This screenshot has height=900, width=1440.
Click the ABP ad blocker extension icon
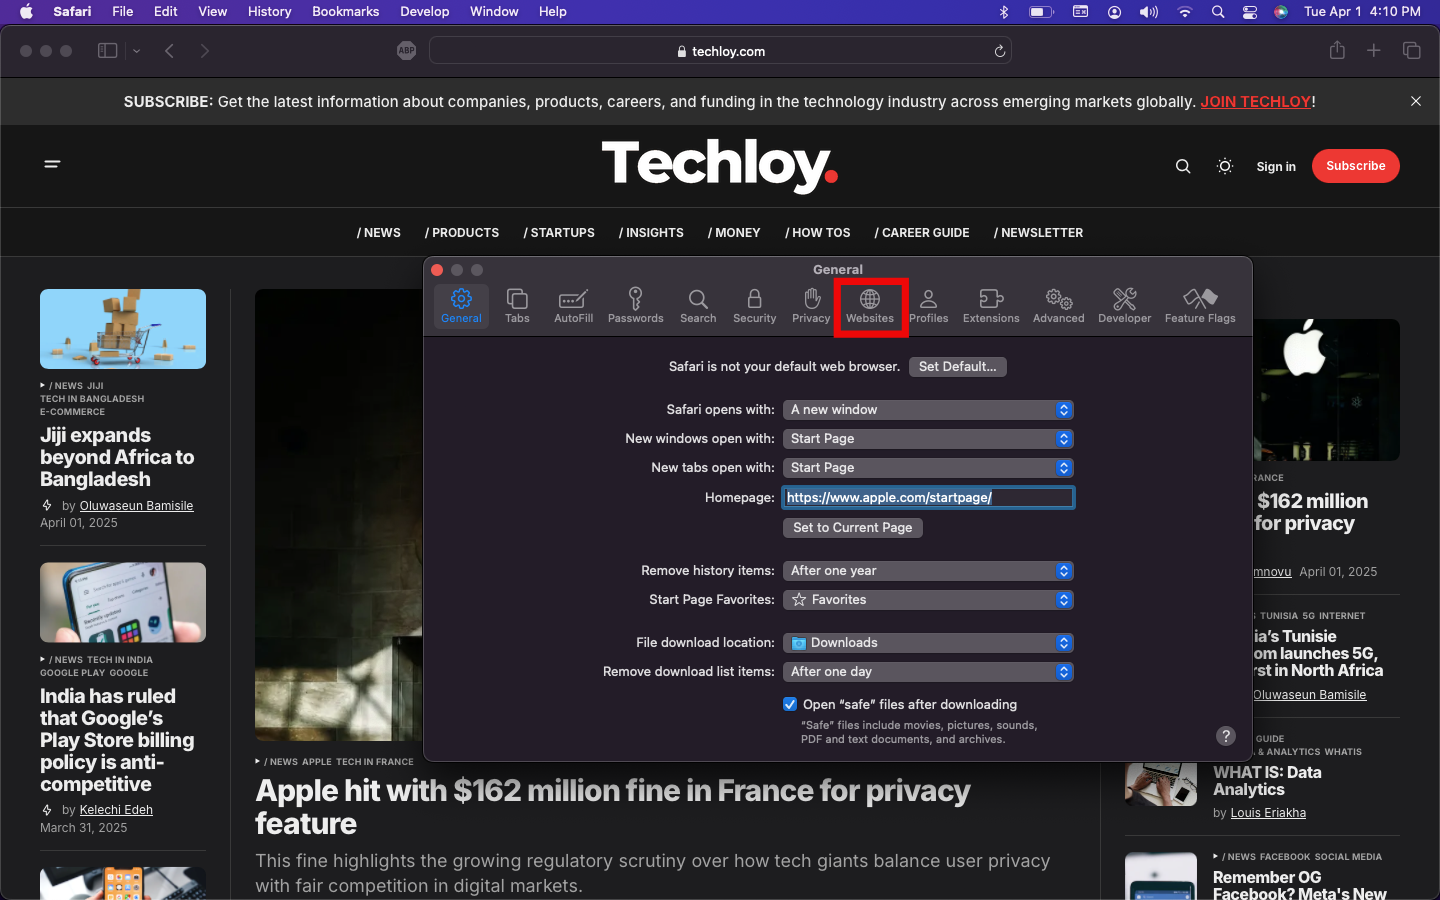click(406, 51)
